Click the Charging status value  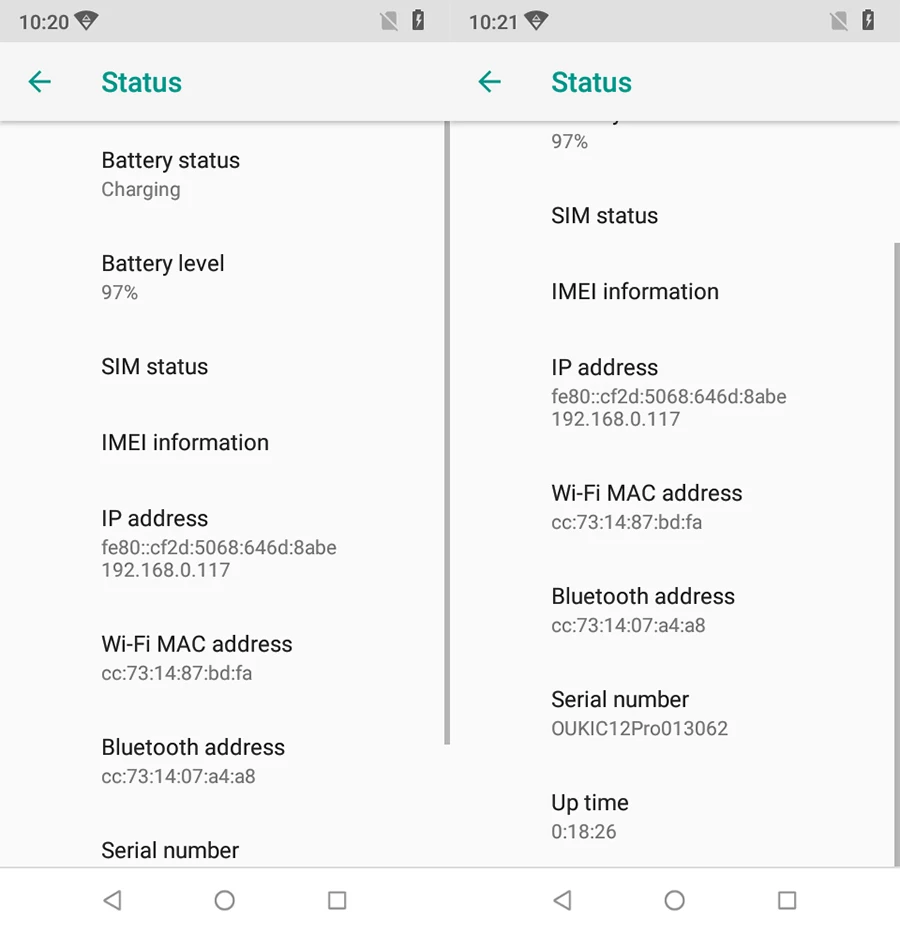141,189
